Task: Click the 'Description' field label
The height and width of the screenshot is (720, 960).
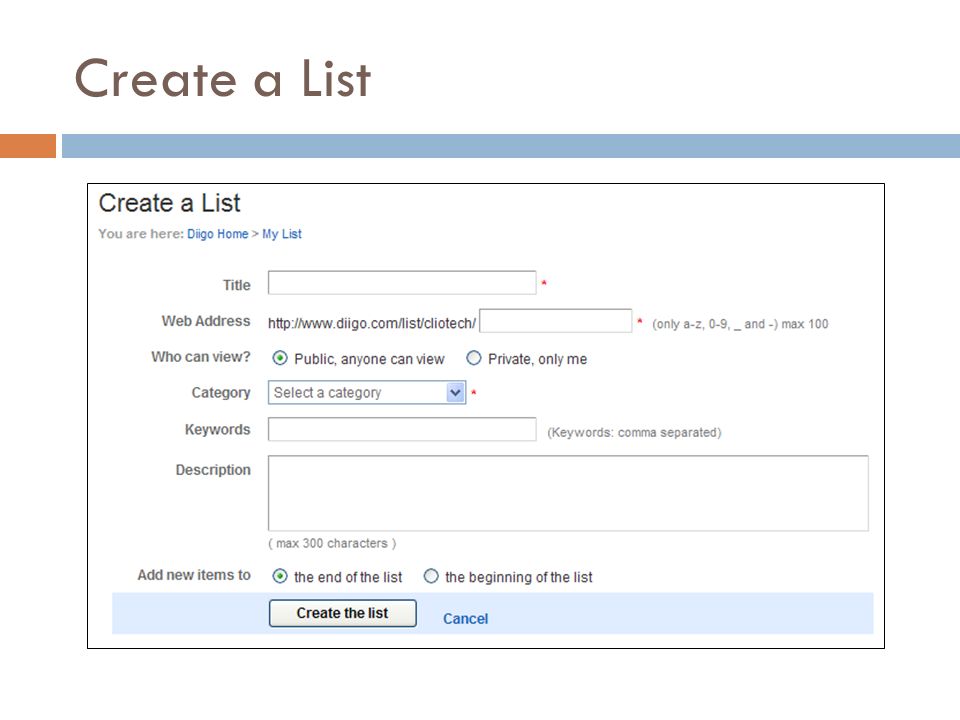Action: coord(213,470)
